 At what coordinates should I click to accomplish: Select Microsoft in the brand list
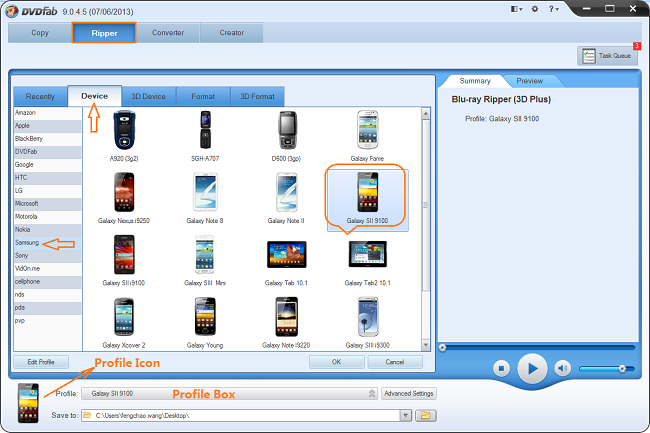(x=48, y=203)
